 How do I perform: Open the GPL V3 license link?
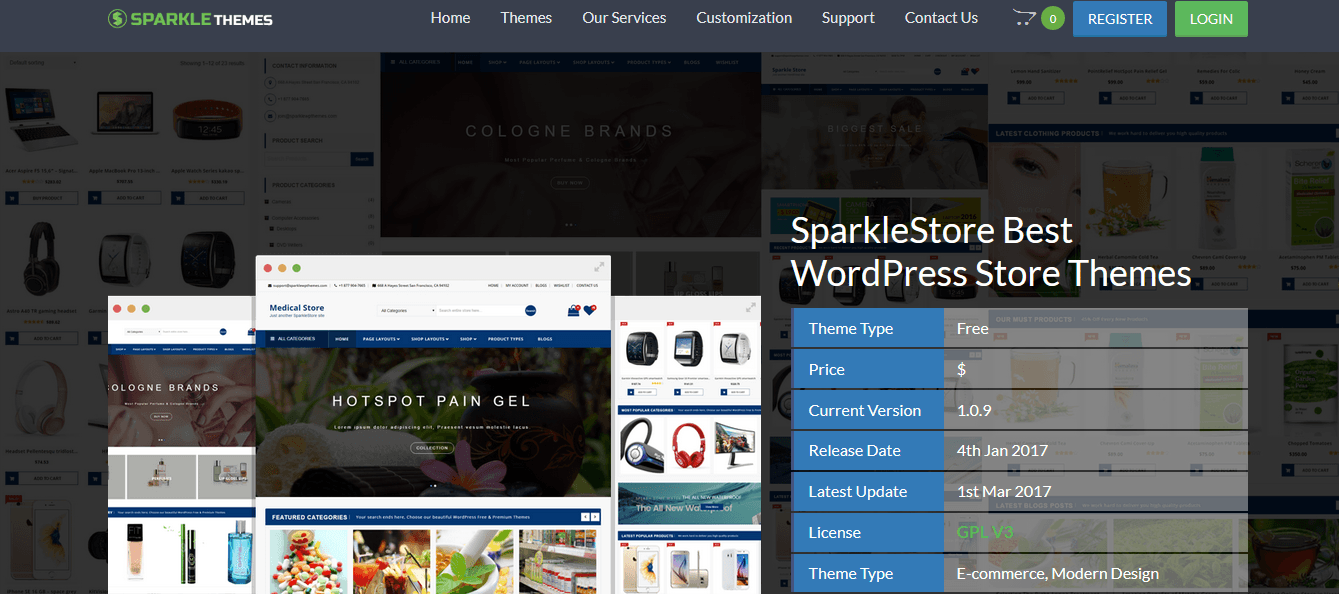tap(985, 532)
